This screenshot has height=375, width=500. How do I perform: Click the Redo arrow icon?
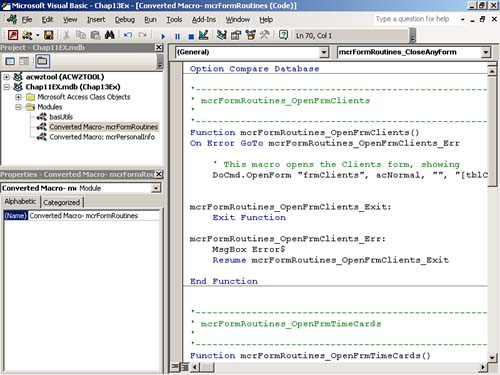pyautogui.click(x=143, y=35)
